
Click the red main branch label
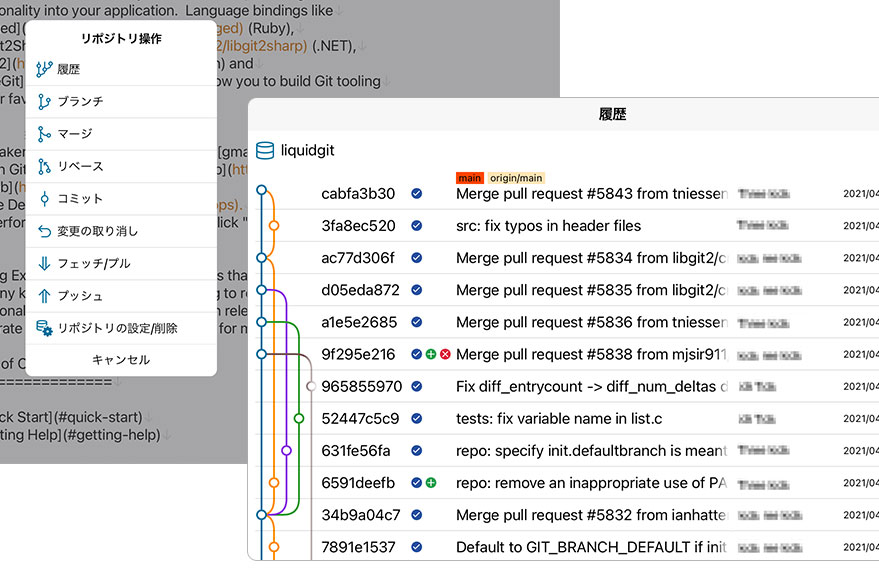click(x=469, y=178)
